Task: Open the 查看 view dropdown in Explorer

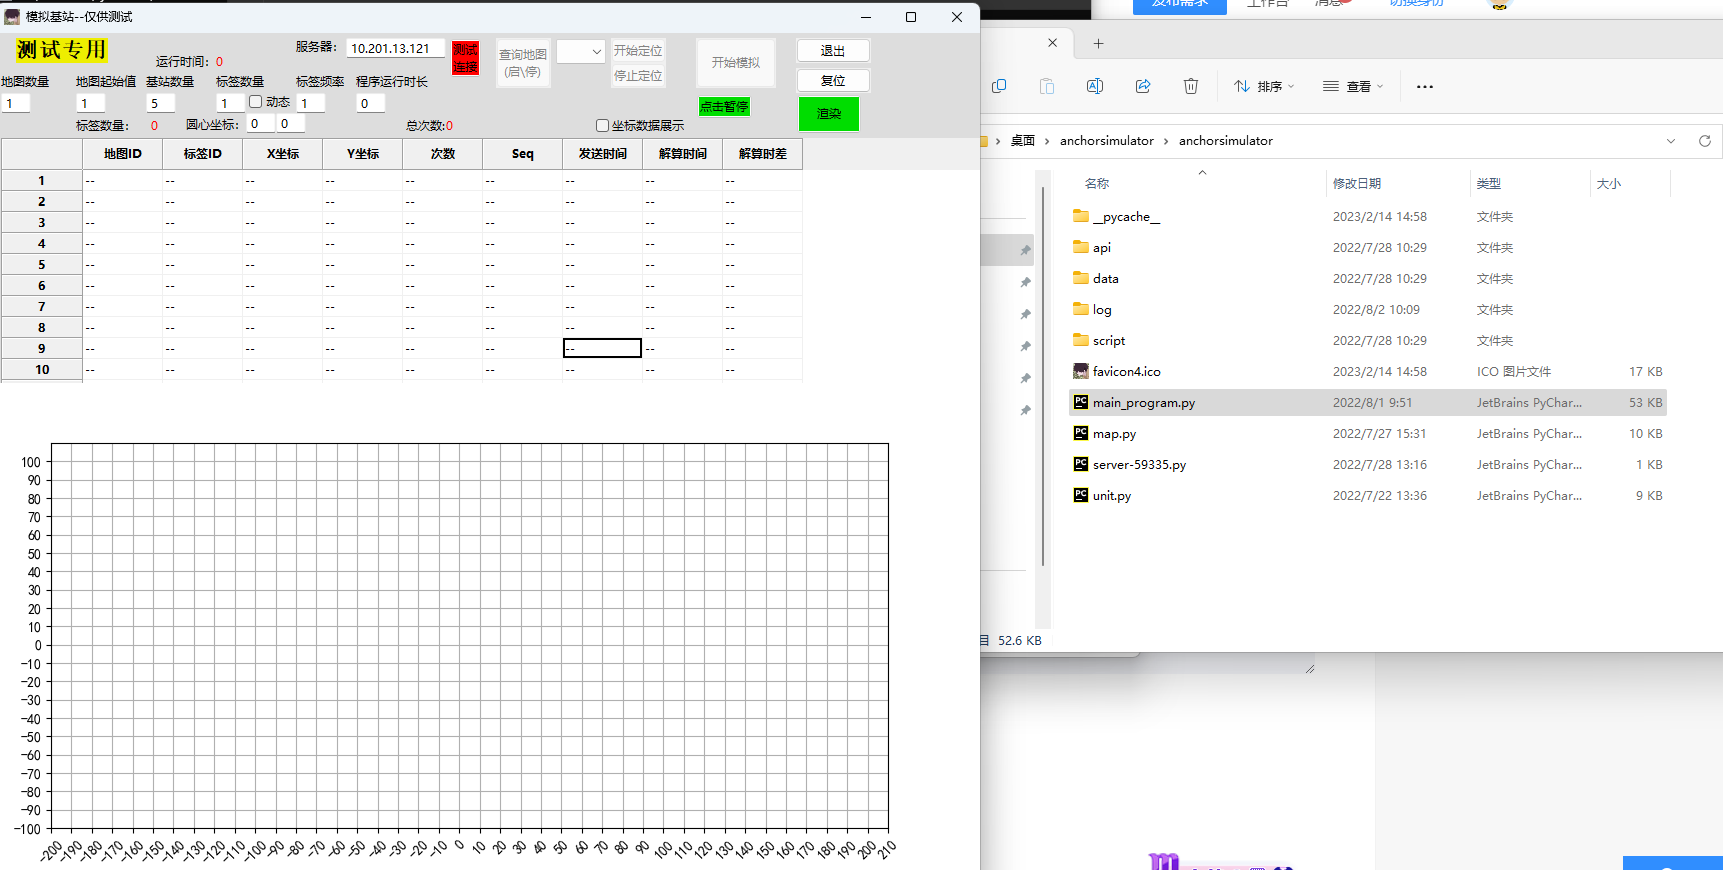Action: [1353, 87]
